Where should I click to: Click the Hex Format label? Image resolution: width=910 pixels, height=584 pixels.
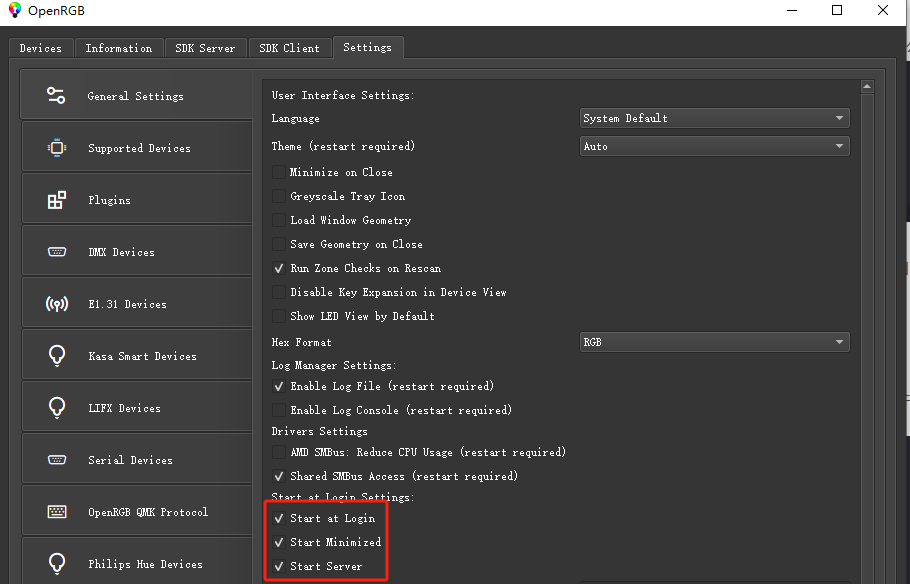[301, 342]
